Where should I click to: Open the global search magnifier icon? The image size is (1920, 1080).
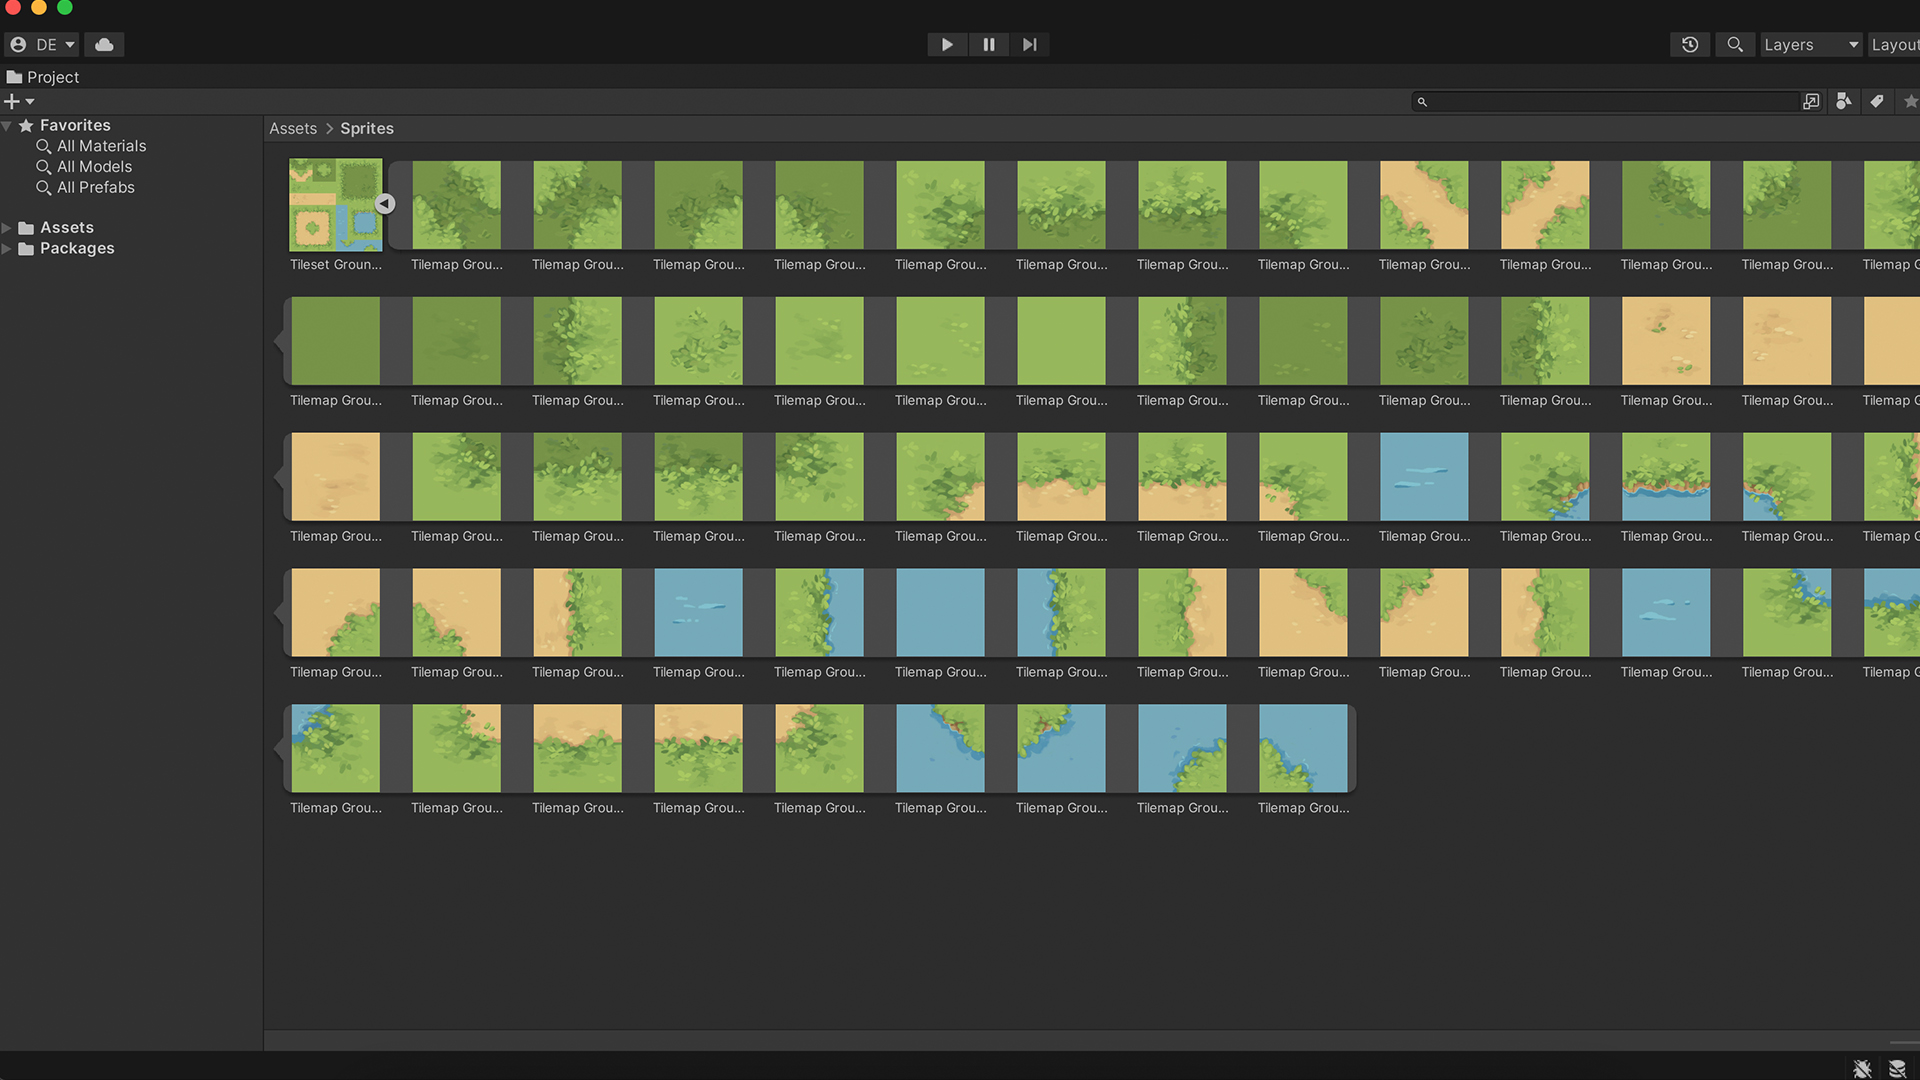(1735, 44)
